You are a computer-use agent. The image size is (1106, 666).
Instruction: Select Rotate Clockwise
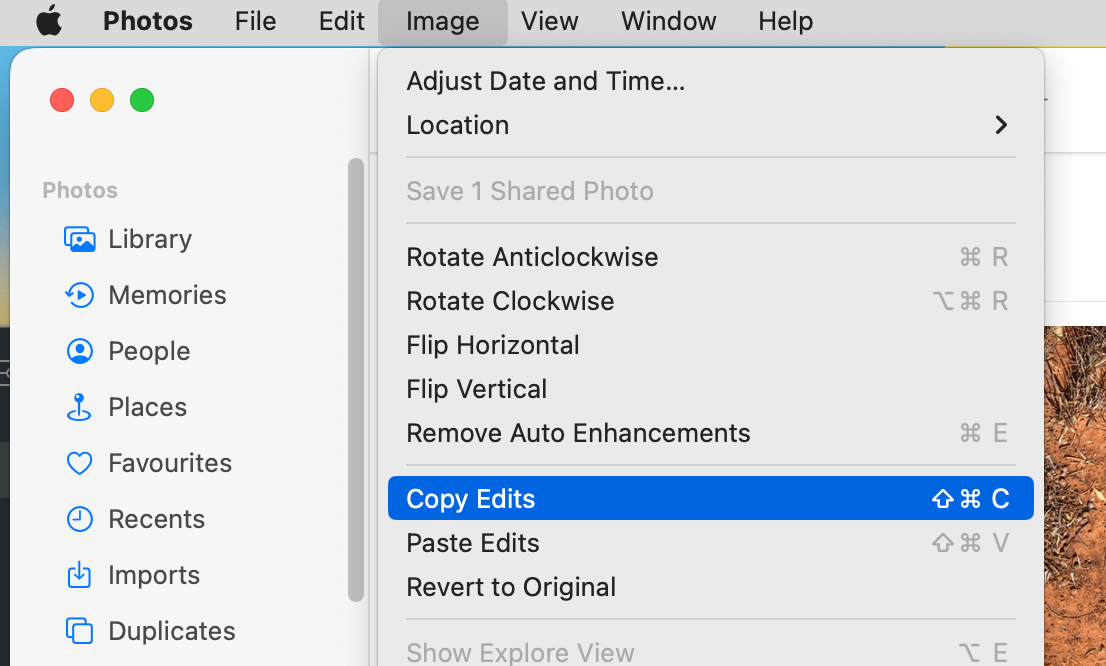point(710,301)
